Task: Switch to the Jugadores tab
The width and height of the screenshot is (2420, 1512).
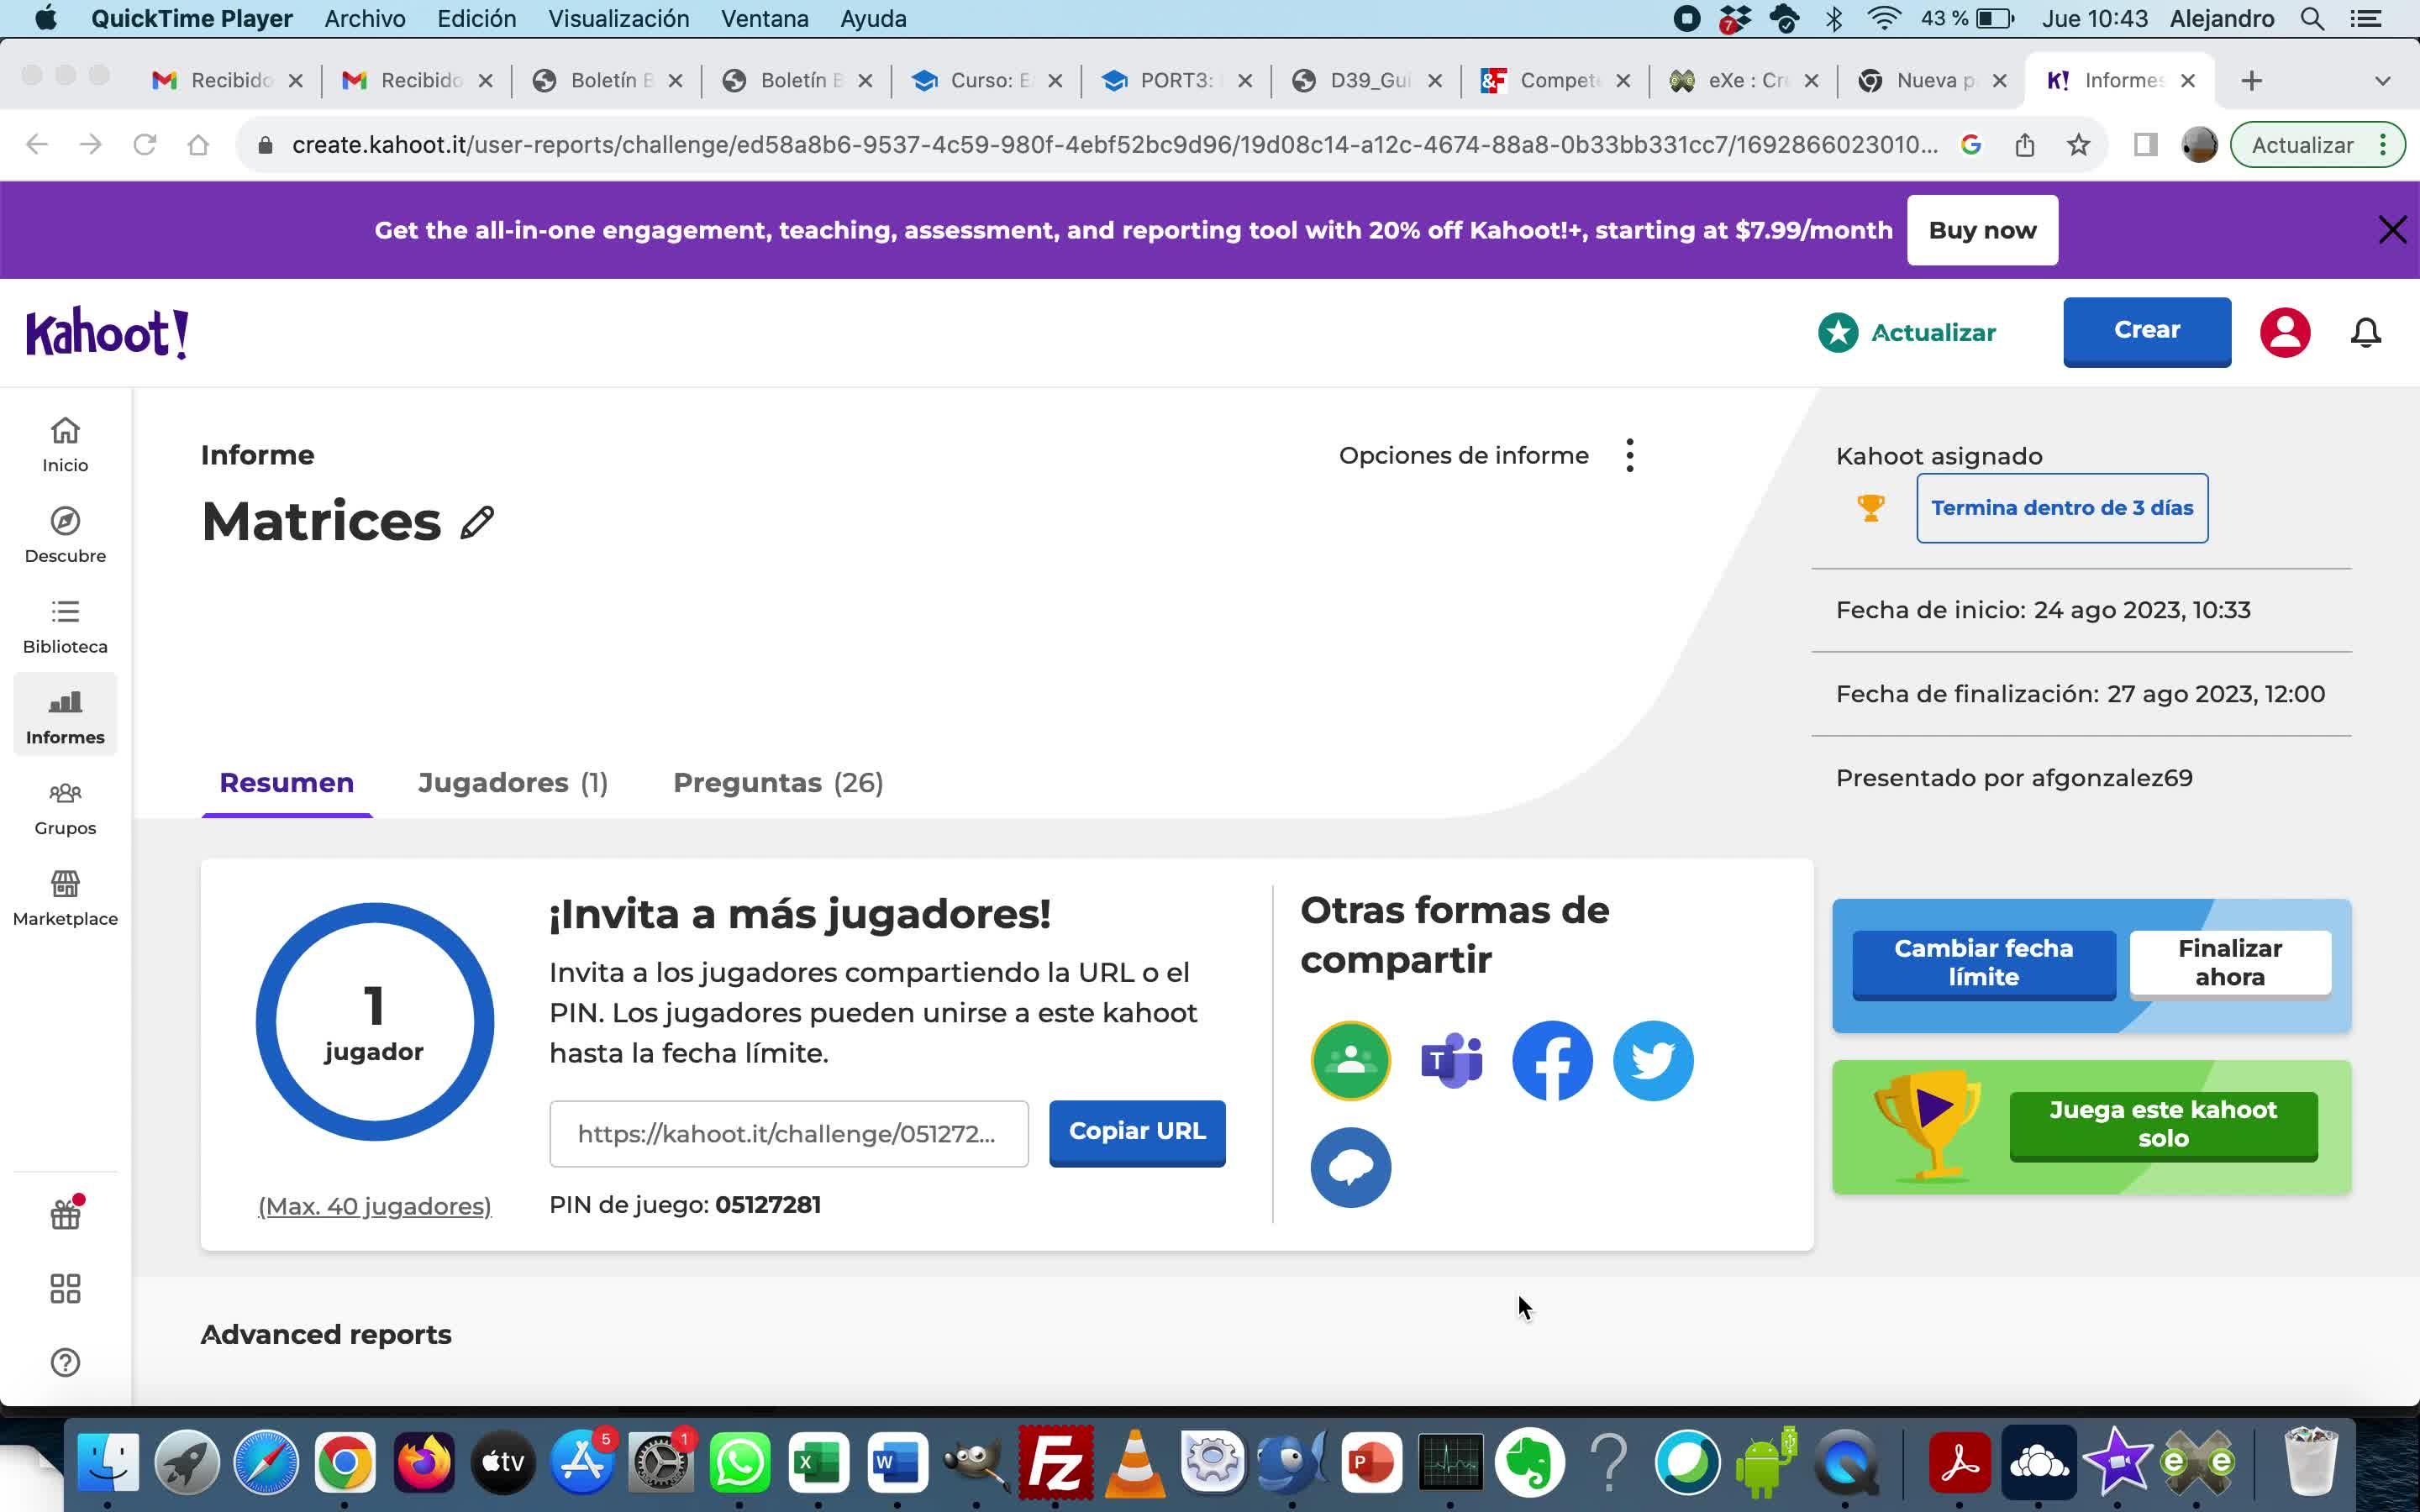Action: pos(512,783)
